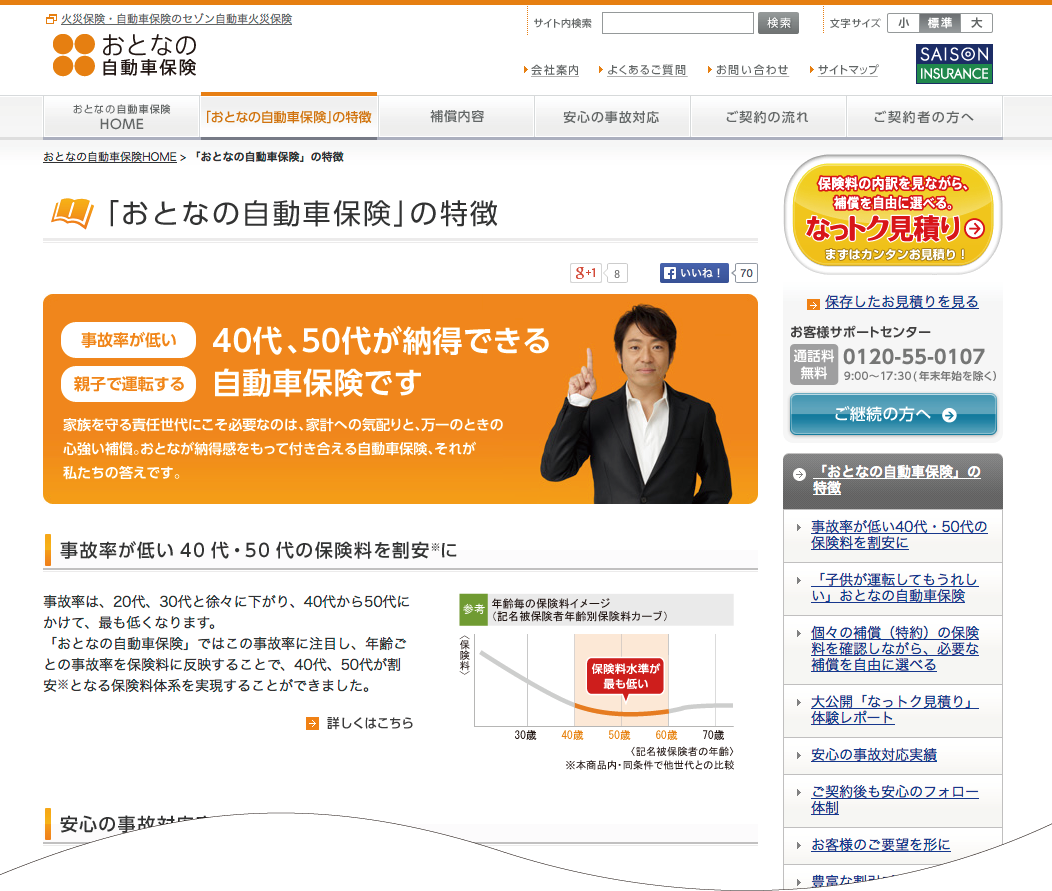The image size is (1052, 891).
Task: Click the orange arrow before サイトマップ
Action: (812, 70)
